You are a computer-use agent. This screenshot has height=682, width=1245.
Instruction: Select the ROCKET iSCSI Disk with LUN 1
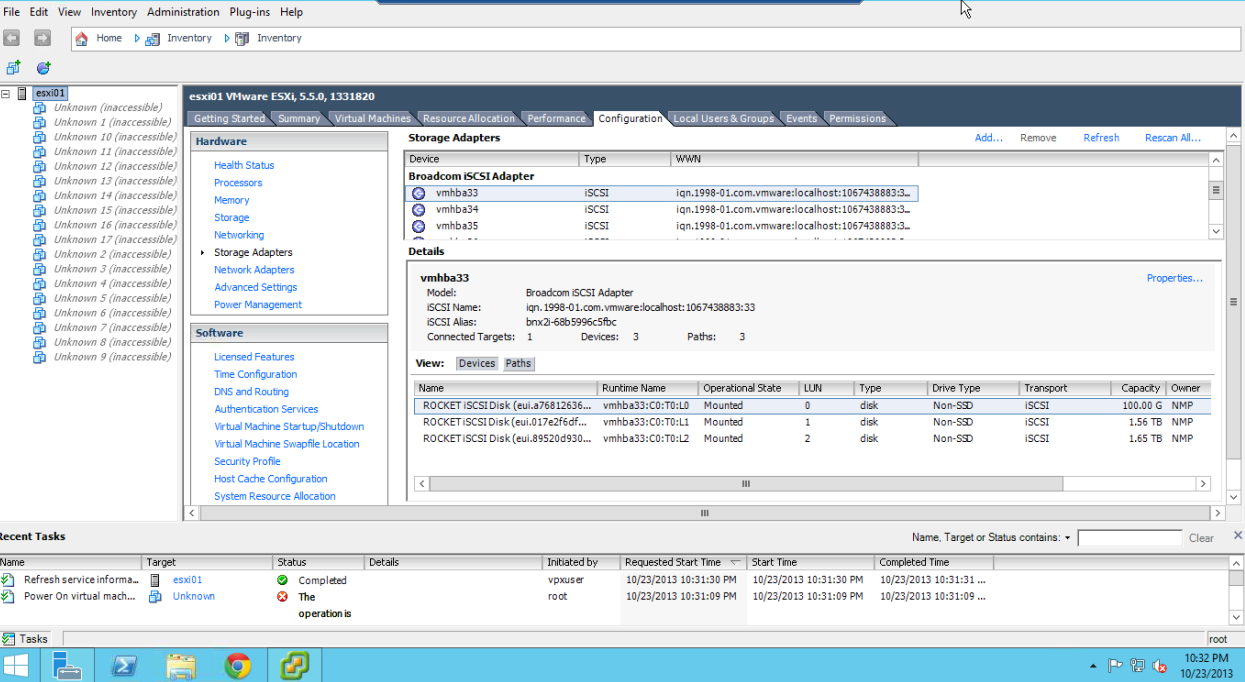[x=811, y=422]
